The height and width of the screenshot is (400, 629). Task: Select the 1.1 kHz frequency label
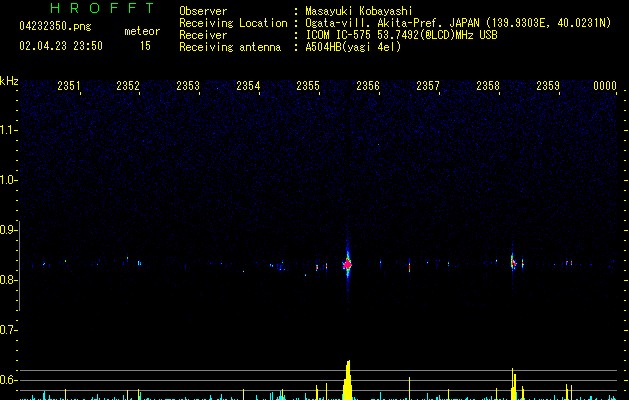pos(8,130)
